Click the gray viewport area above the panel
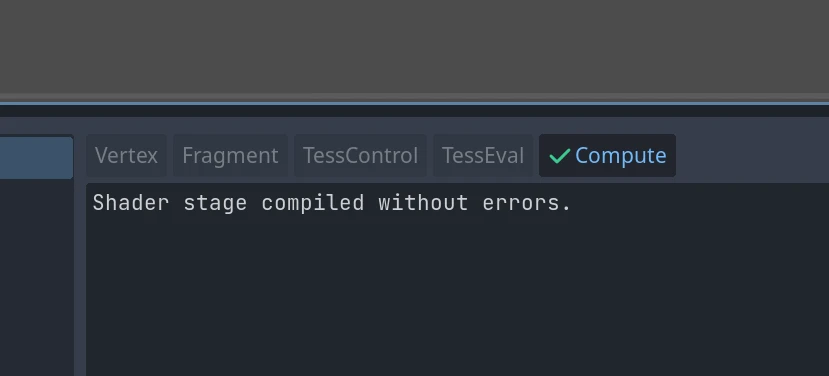The width and height of the screenshot is (829, 376). click(414, 48)
